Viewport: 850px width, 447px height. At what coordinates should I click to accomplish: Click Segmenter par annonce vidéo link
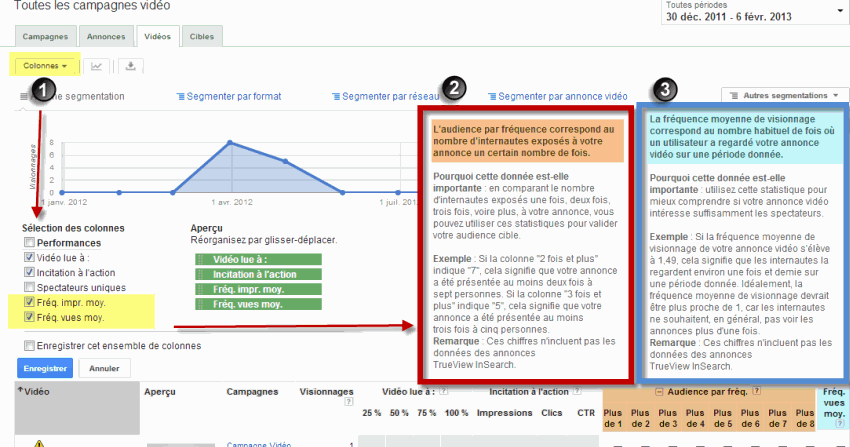coord(563,96)
